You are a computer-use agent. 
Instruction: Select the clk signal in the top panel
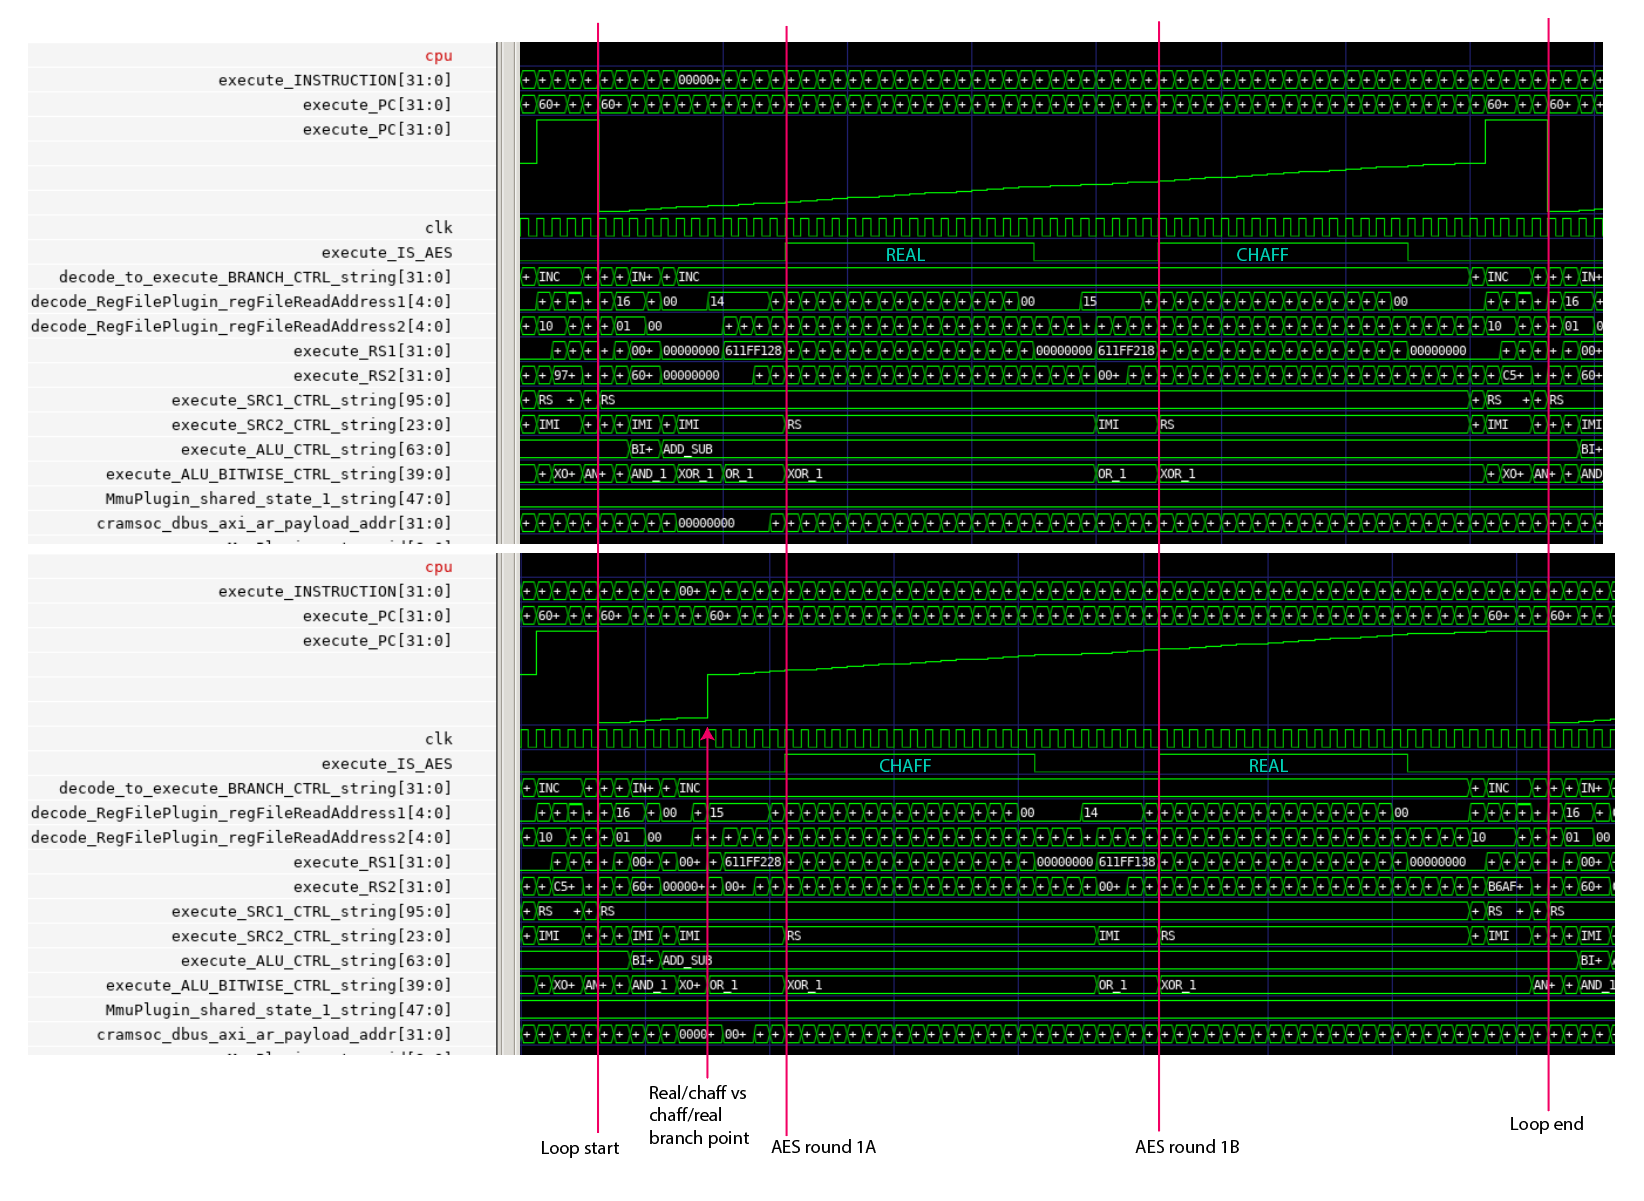(x=438, y=228)
